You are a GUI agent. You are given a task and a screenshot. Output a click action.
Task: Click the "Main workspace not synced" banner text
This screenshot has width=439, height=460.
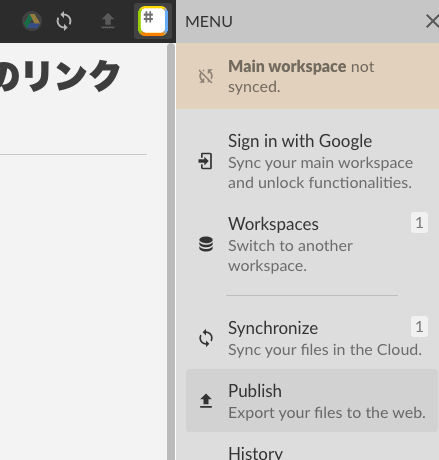click(301, 76)
